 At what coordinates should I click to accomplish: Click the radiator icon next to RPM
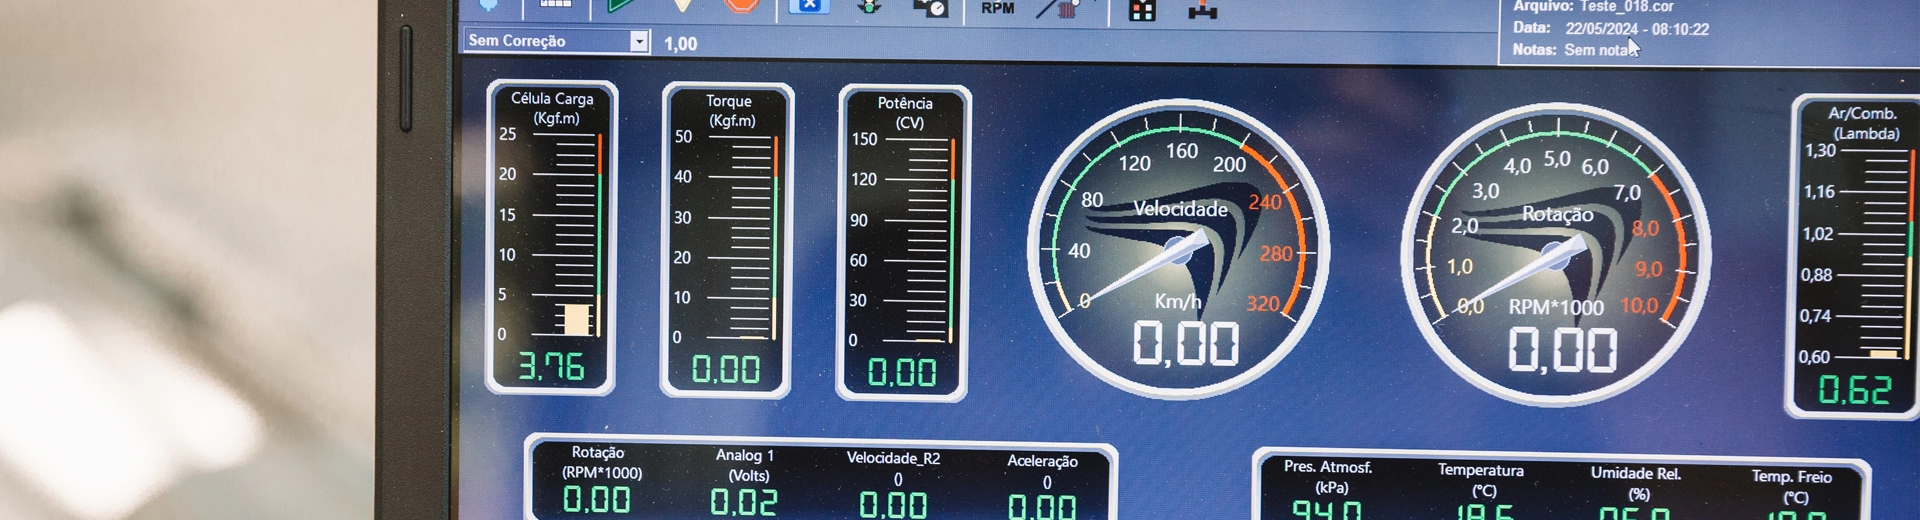point(1060,10)
